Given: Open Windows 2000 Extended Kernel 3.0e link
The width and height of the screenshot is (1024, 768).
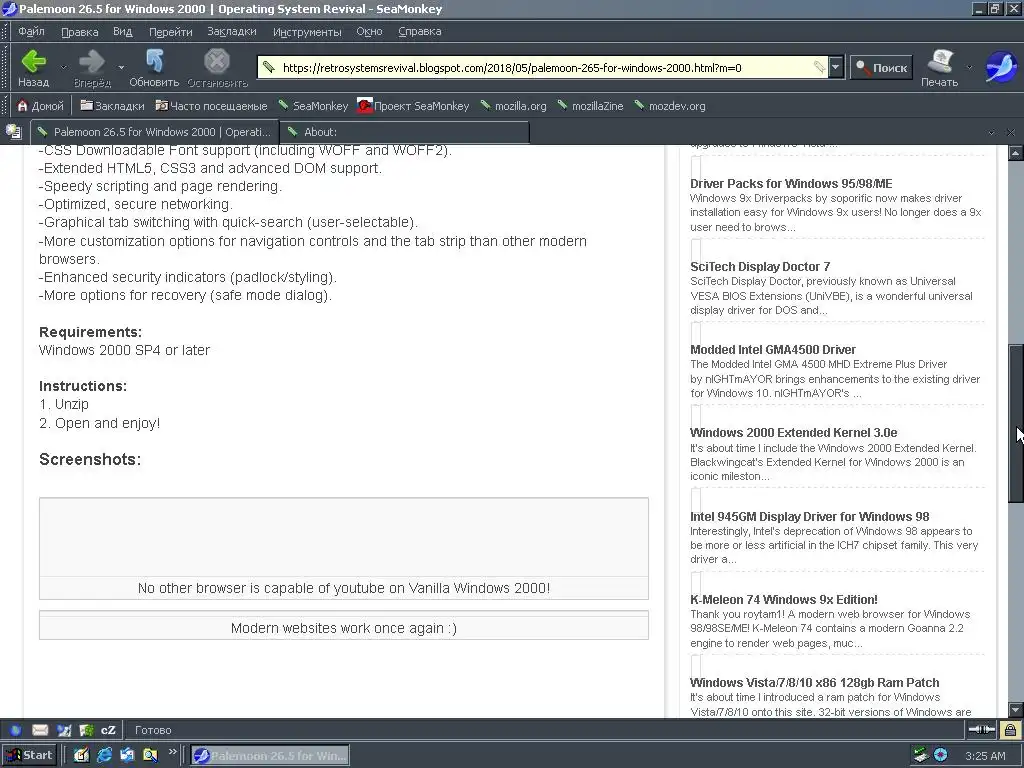Looking at the screenshot, I should tap(793, 432).
